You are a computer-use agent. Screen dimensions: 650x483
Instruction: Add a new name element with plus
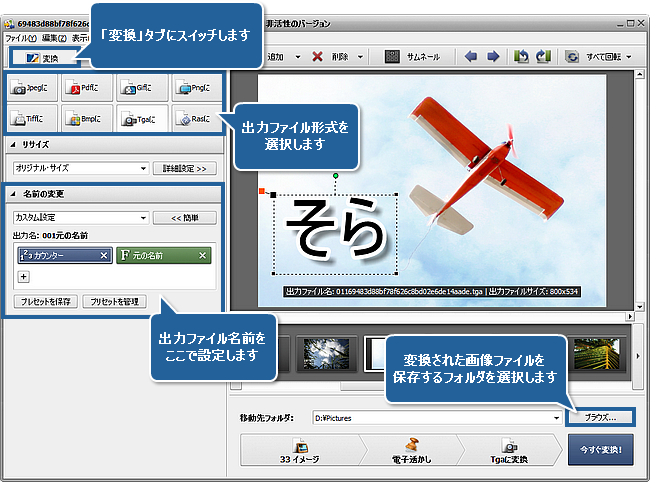point(24,277)
